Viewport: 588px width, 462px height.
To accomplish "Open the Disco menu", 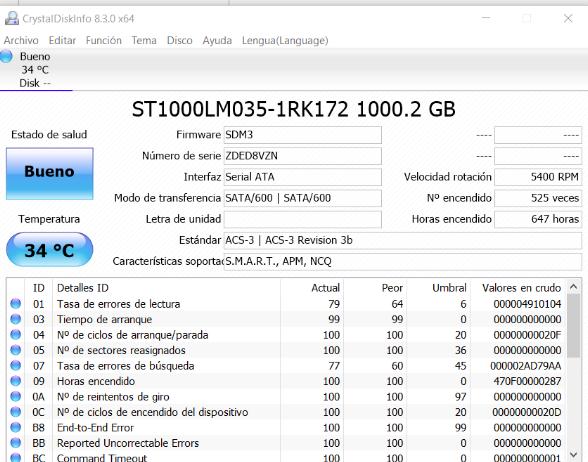I will click(180, 40).
